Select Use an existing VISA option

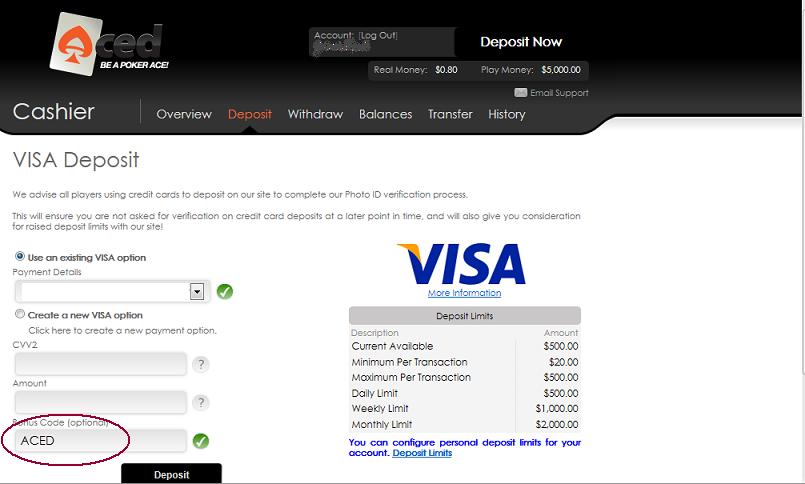point(20,256)
